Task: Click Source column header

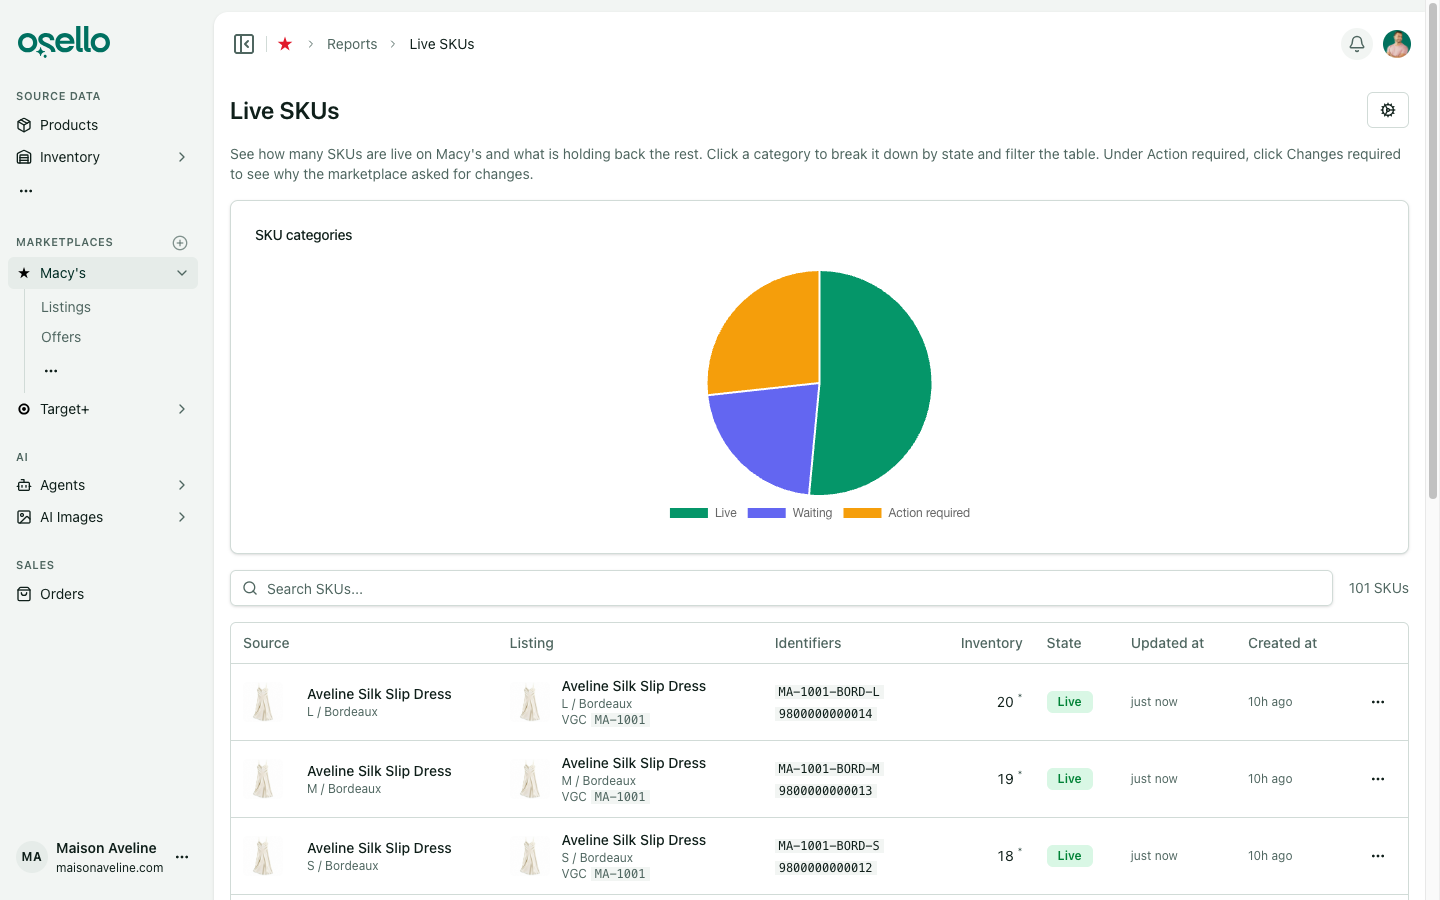Action: click(x=266, y=643)
